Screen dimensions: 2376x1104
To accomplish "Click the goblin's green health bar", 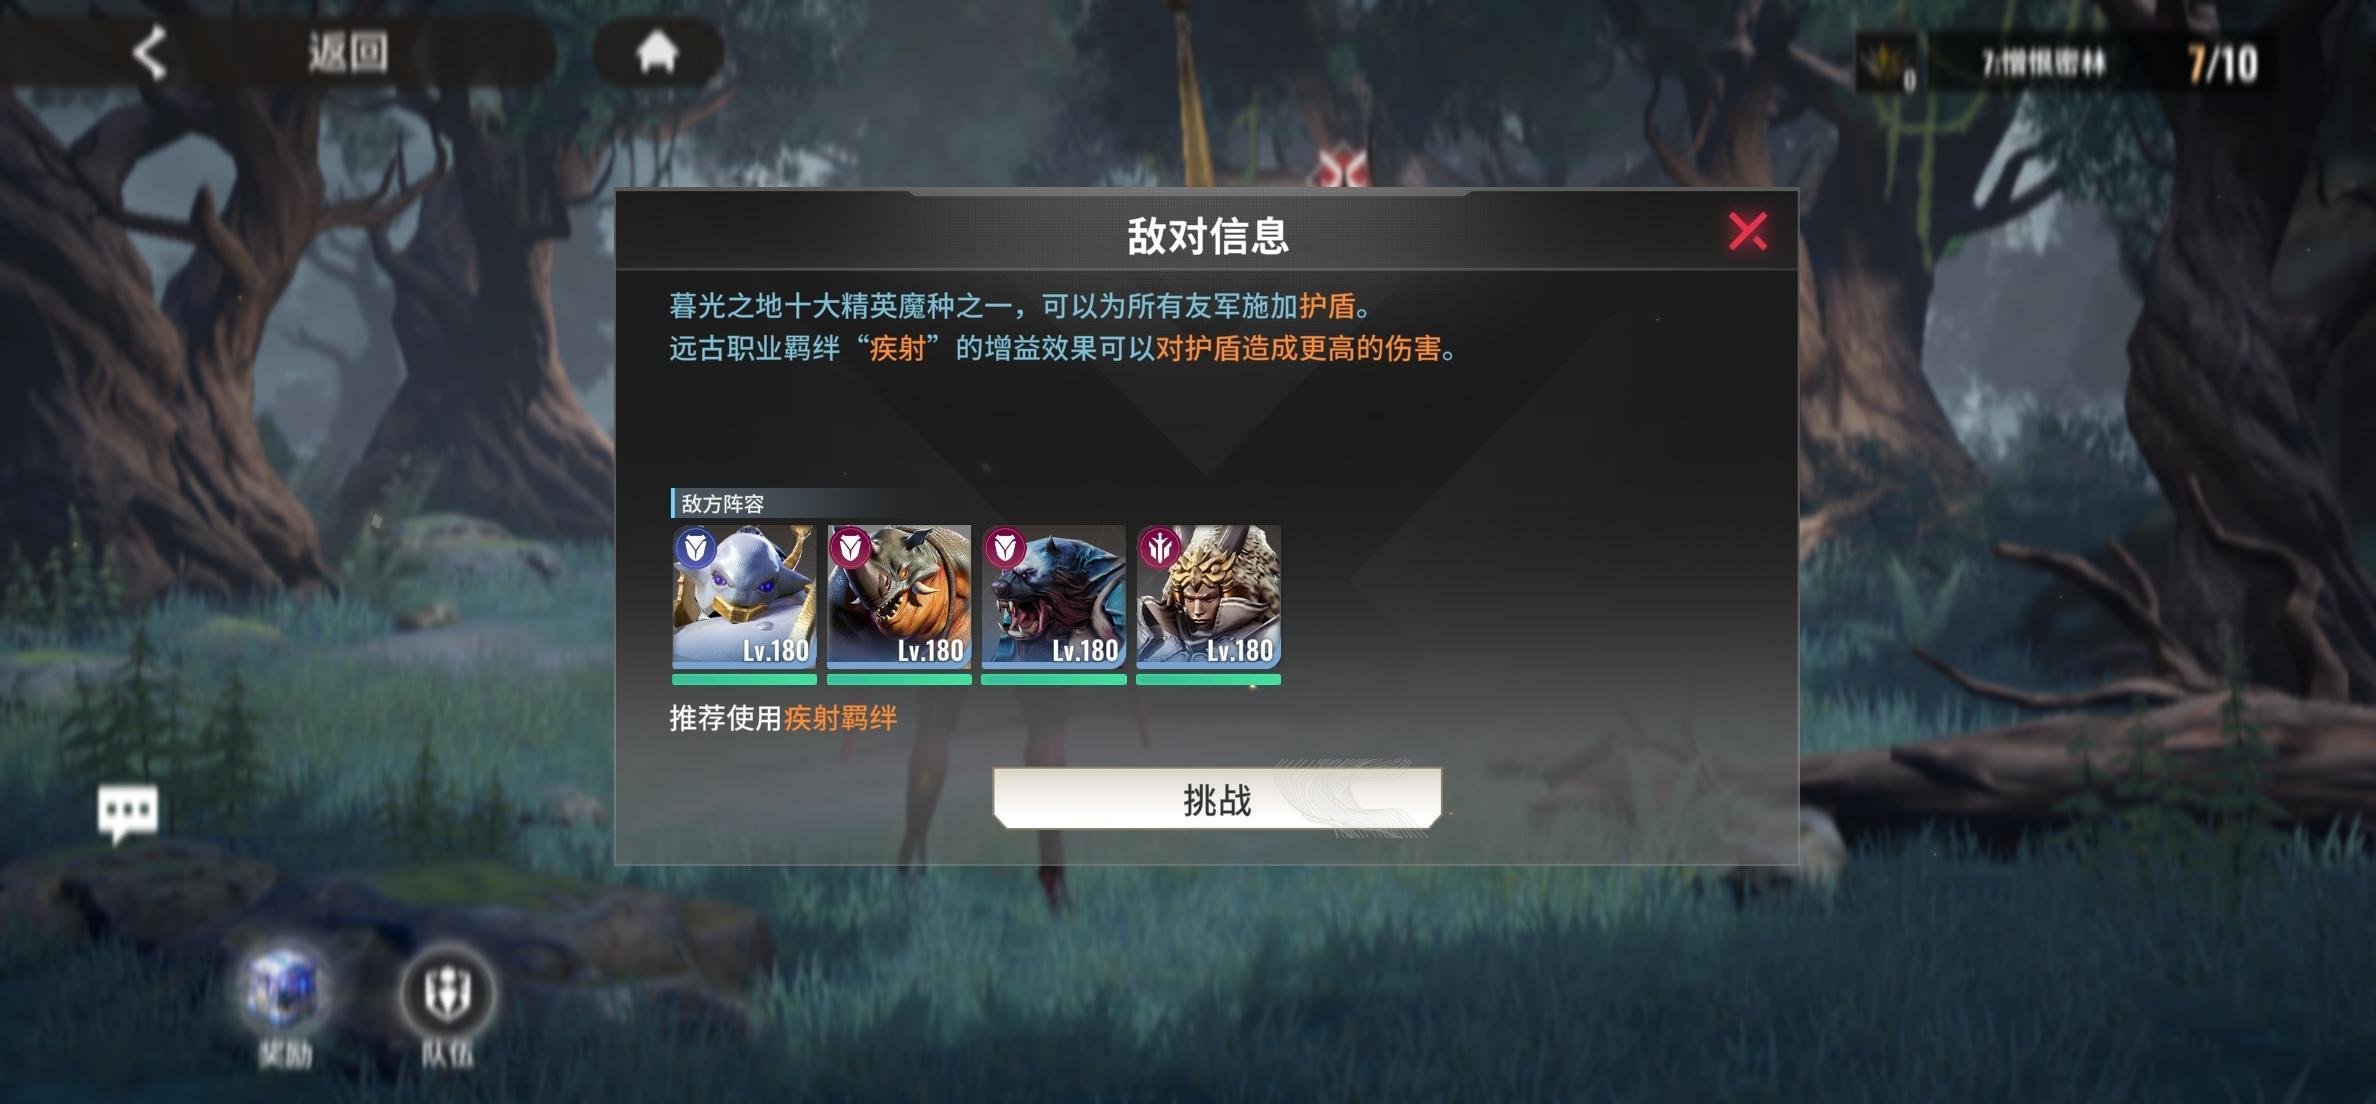I will coord(744,680).
